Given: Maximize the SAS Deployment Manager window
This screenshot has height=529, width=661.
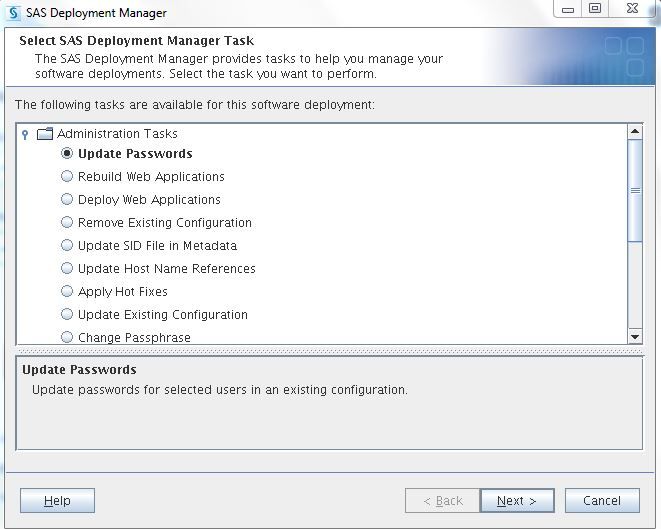Looking at the screenshot, I should pos(595,9).
